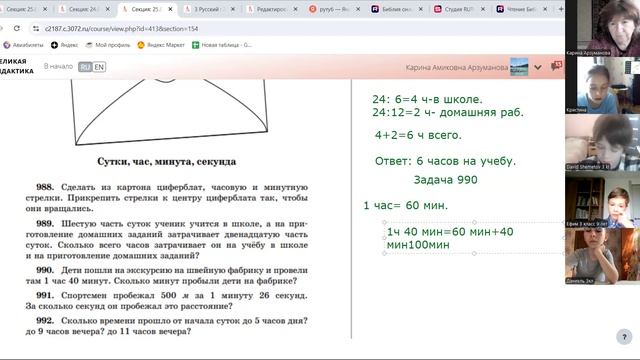Close the рутуб Яндекс tab
640x360 pixels.
pos(358,9)
